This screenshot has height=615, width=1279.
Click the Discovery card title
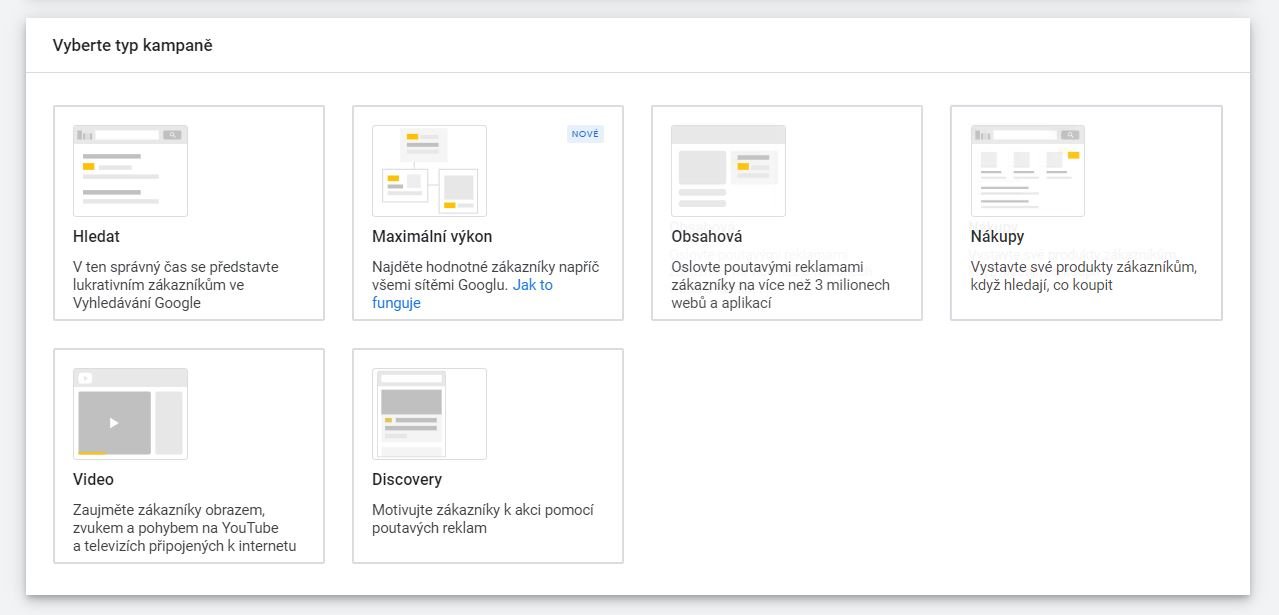407,479
